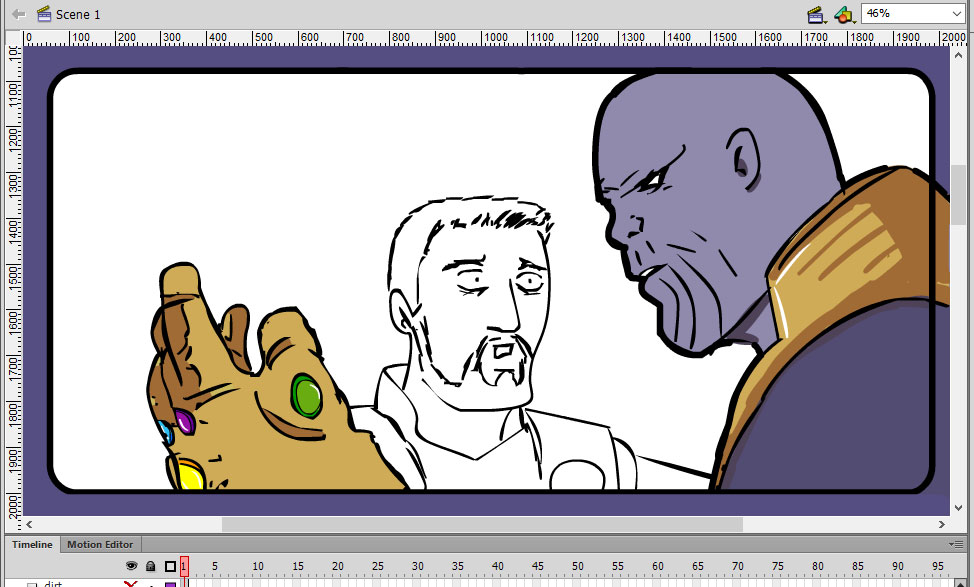Screen dimensions: 974x587
Task: Open the 46% zoom dropdown
Action: (913, 13)
